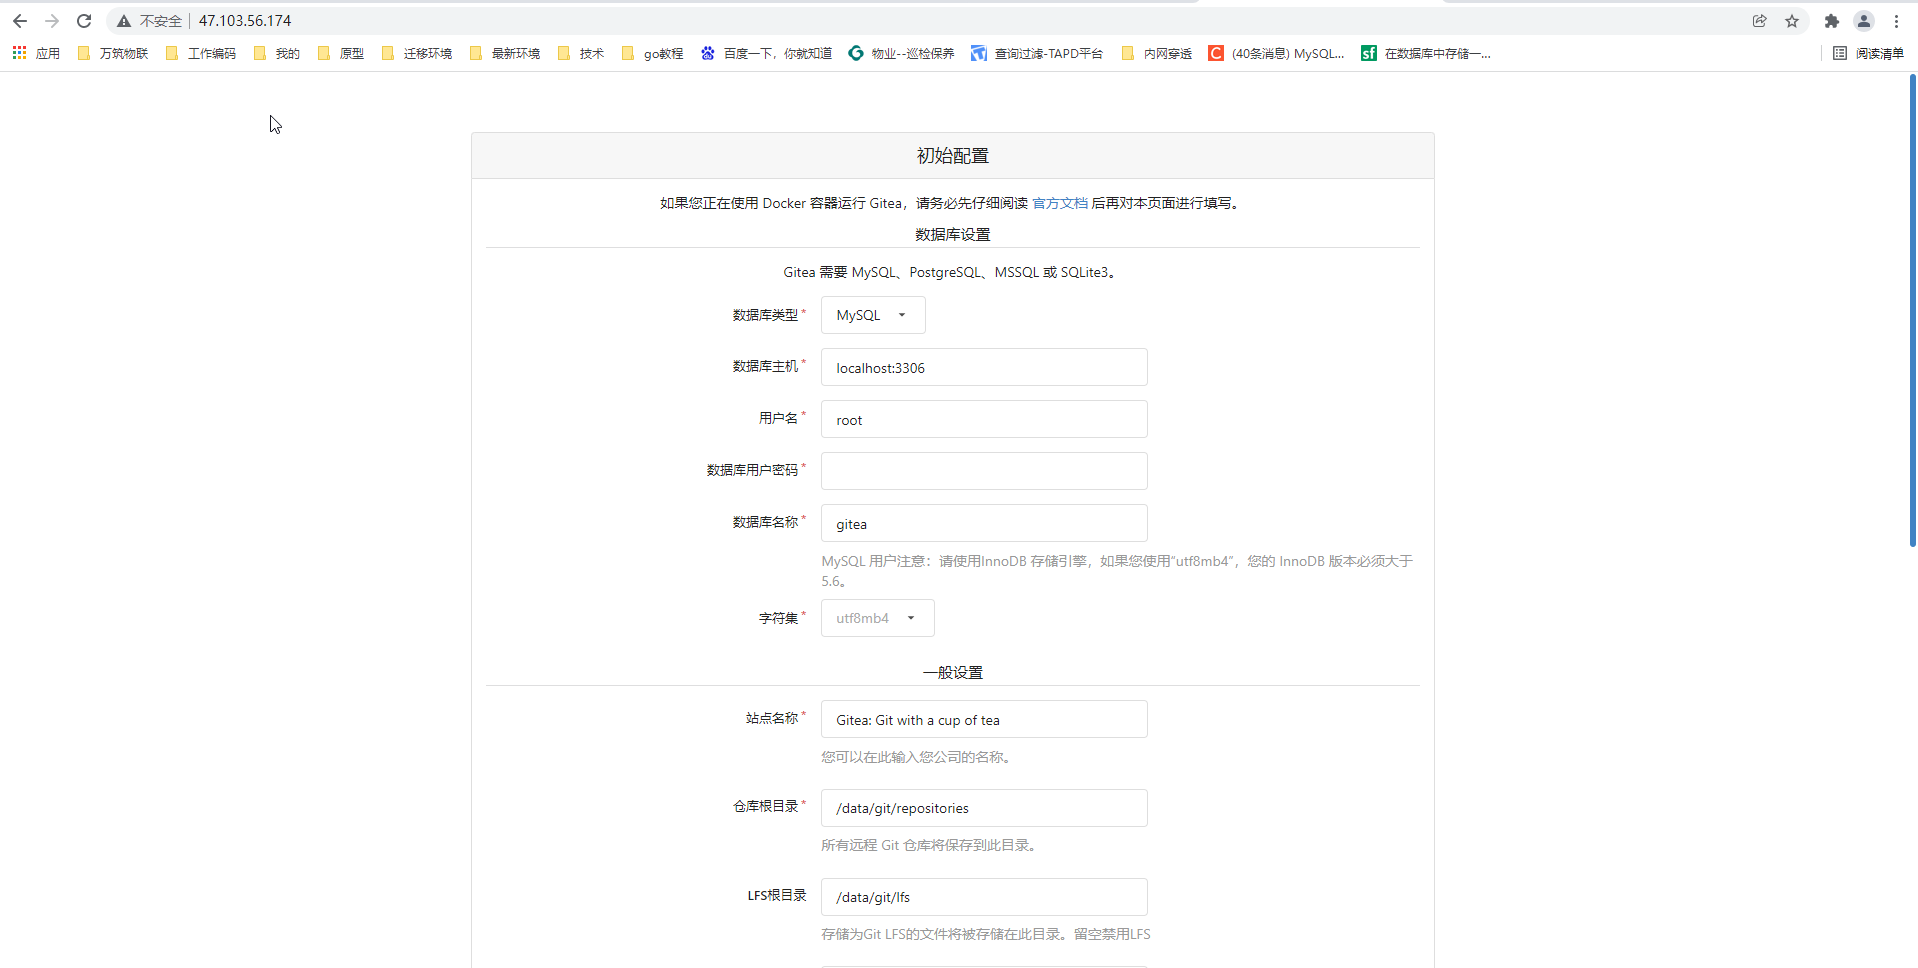Open the 查询过滤-TAPD平台 bookmark
The image size is (1918, 968).
1037,53
